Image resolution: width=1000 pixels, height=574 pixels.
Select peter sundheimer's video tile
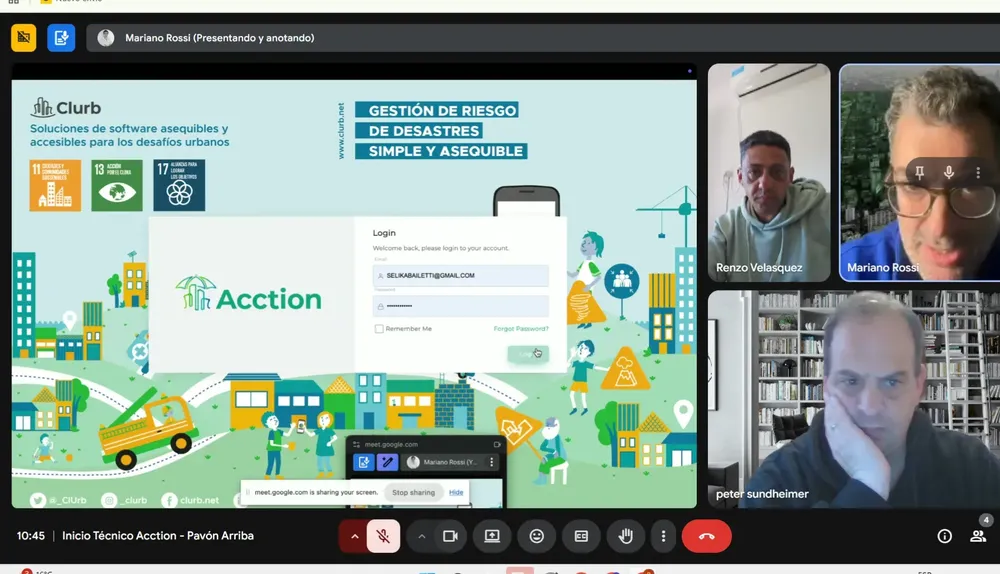853,398
